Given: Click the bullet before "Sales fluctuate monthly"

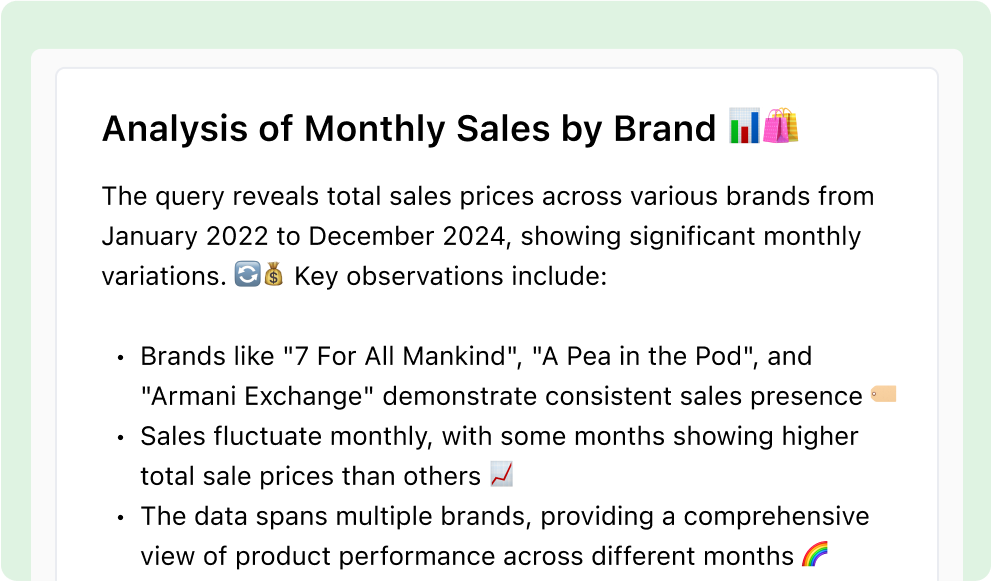Looking at the screenshot, I should (x=120, y=437).
